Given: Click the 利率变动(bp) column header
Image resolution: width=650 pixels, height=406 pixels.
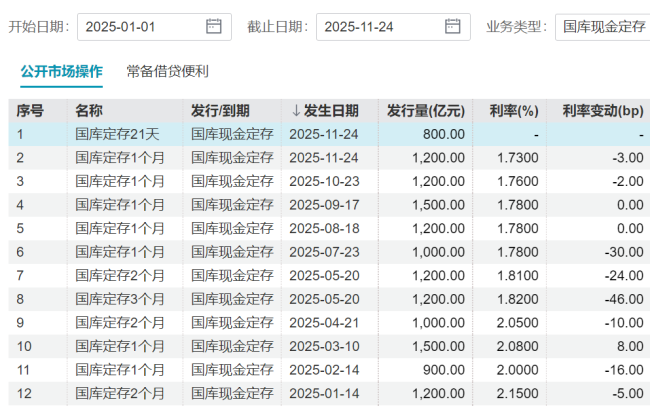Looking at the screenshot, I should pyautogui.click(x=603, y=110).
